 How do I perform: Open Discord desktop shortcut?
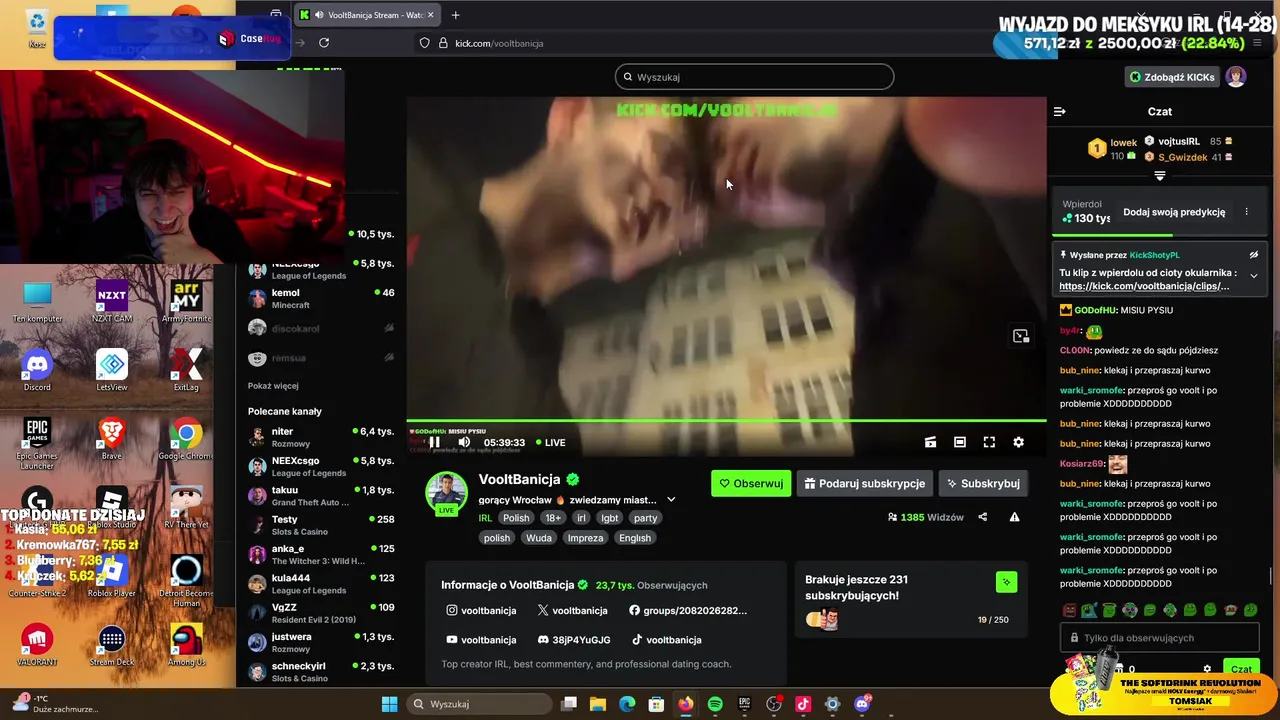click(37, 370)
